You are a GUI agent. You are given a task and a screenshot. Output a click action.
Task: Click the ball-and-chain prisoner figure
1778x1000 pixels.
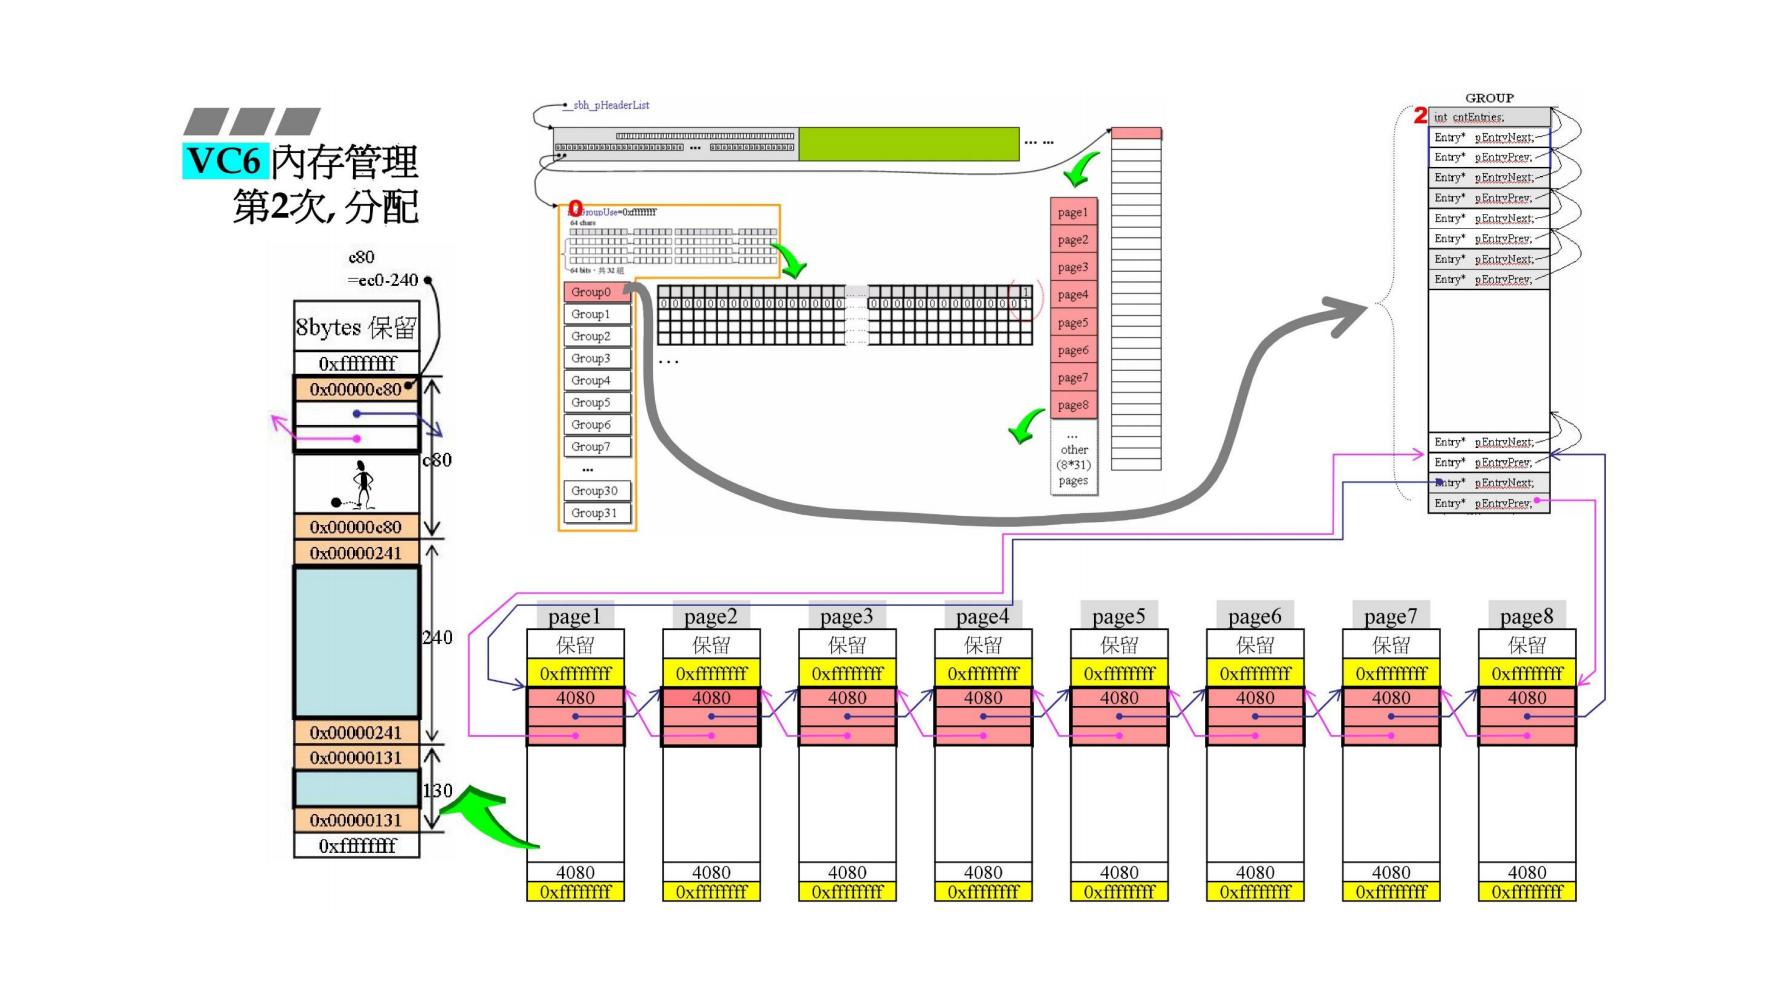tap(354, 484)
